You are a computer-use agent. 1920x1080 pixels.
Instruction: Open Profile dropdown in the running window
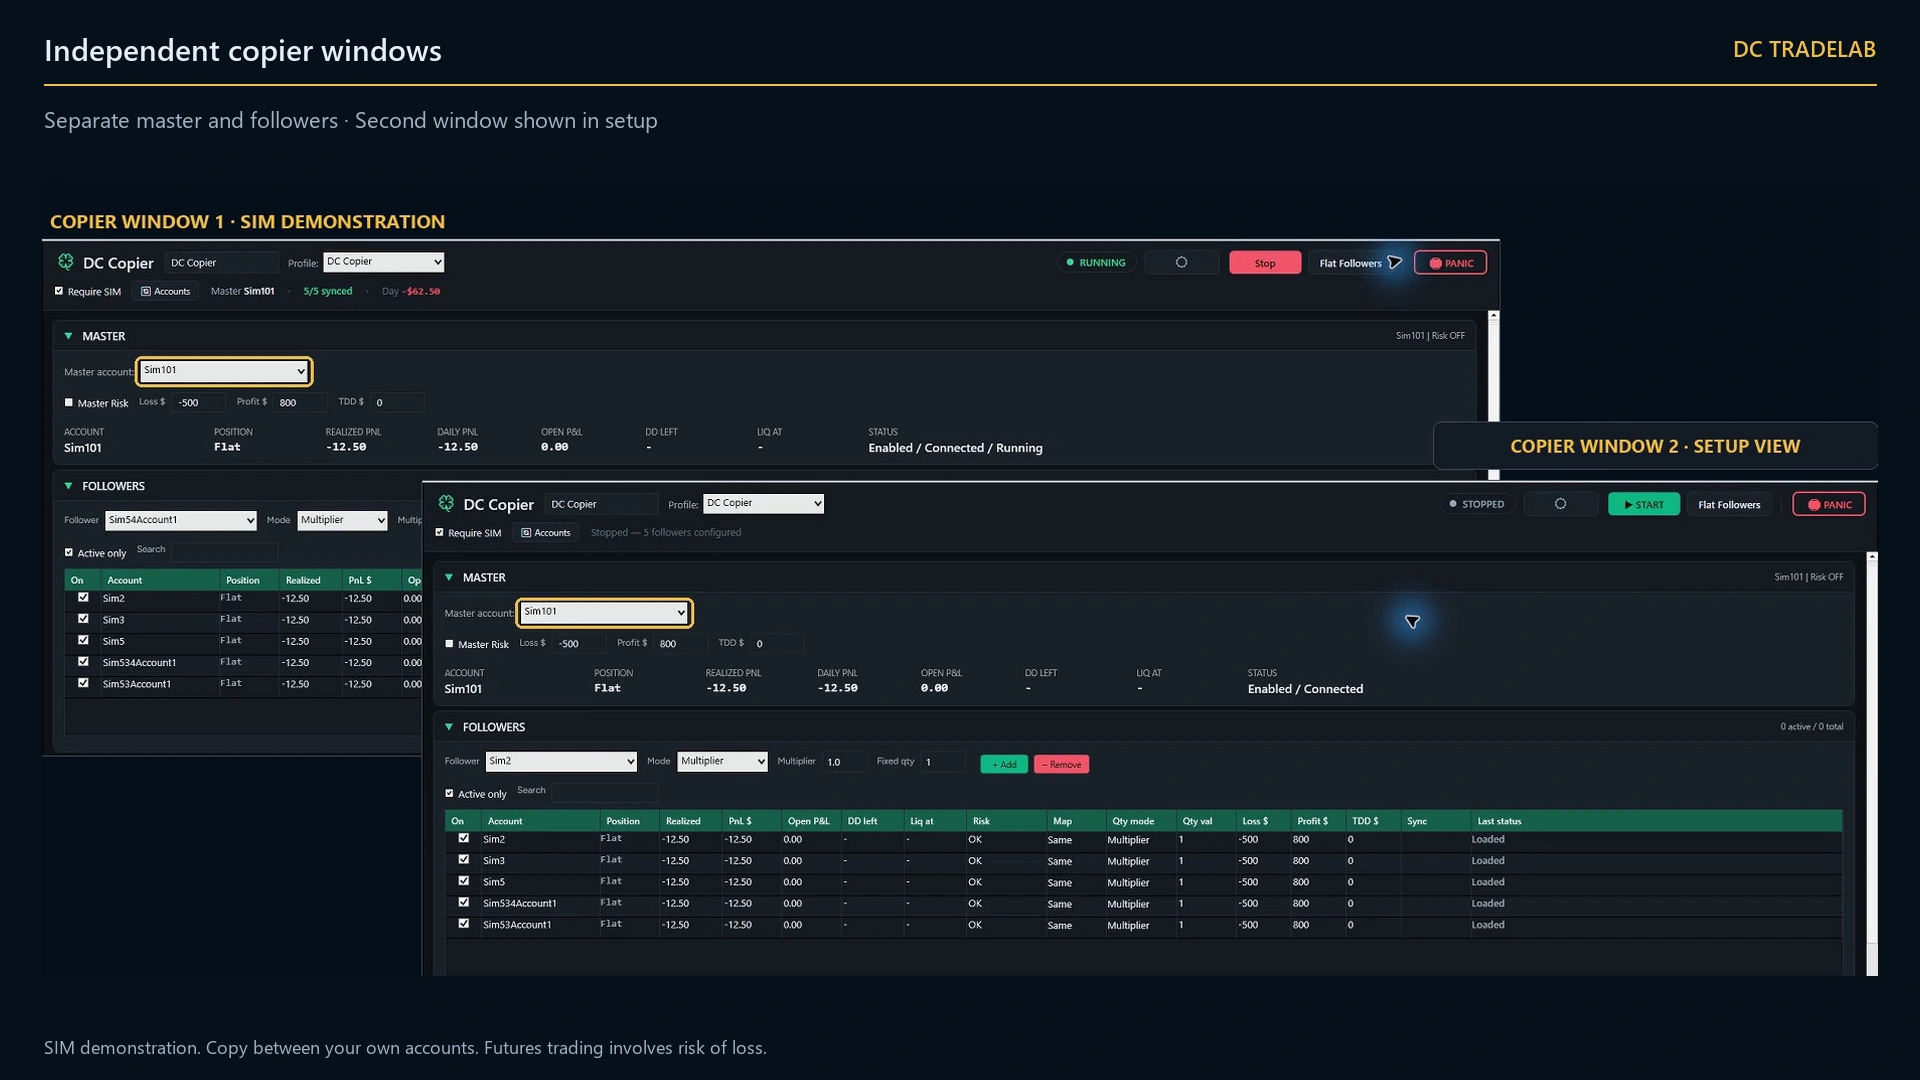(x=384, y=262)
